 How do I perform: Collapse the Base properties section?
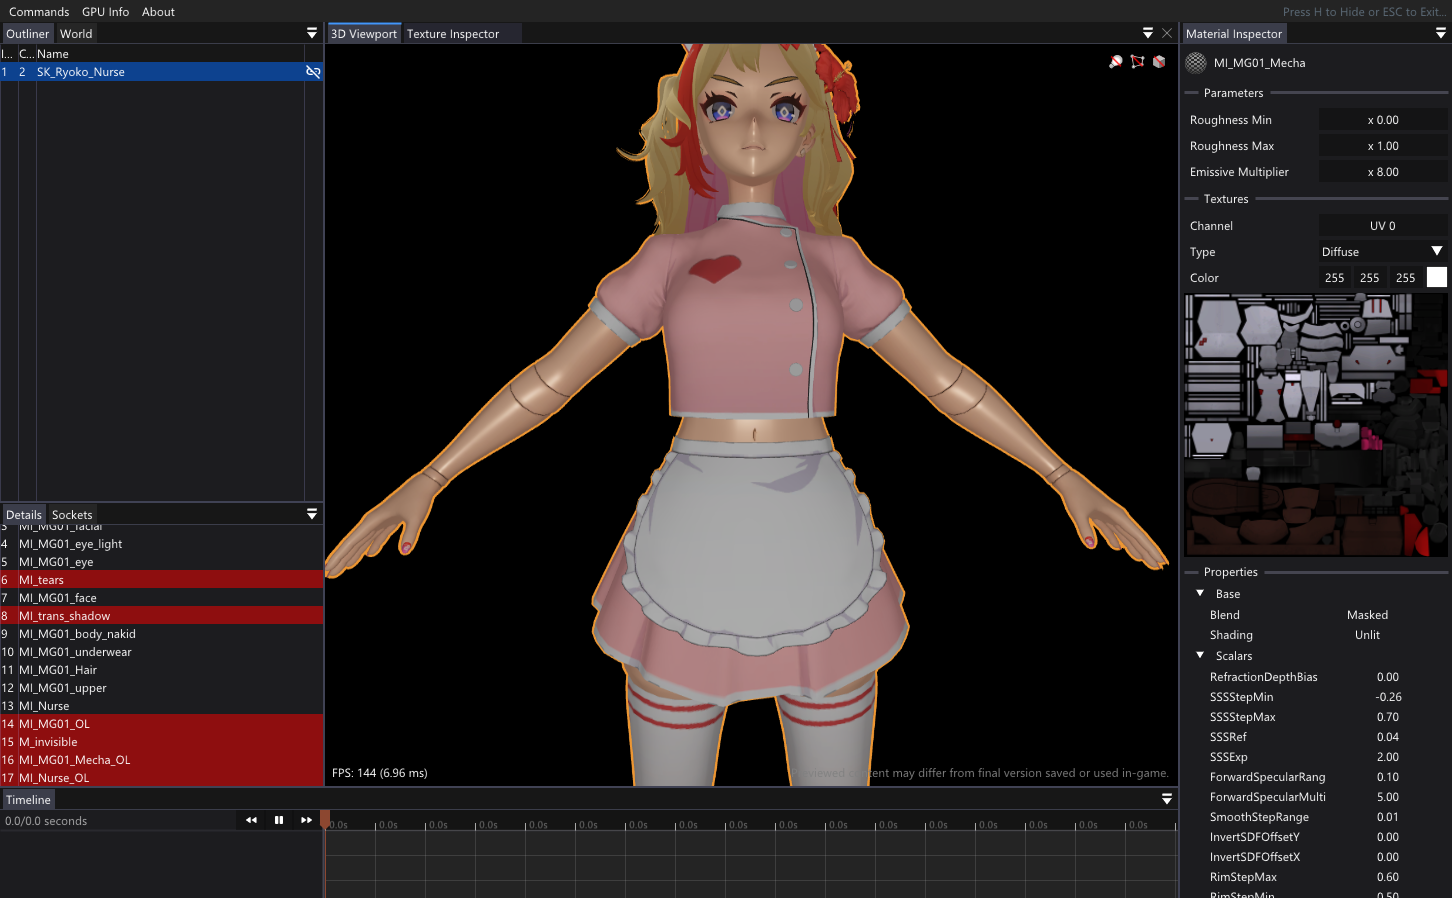[1200, 594]
